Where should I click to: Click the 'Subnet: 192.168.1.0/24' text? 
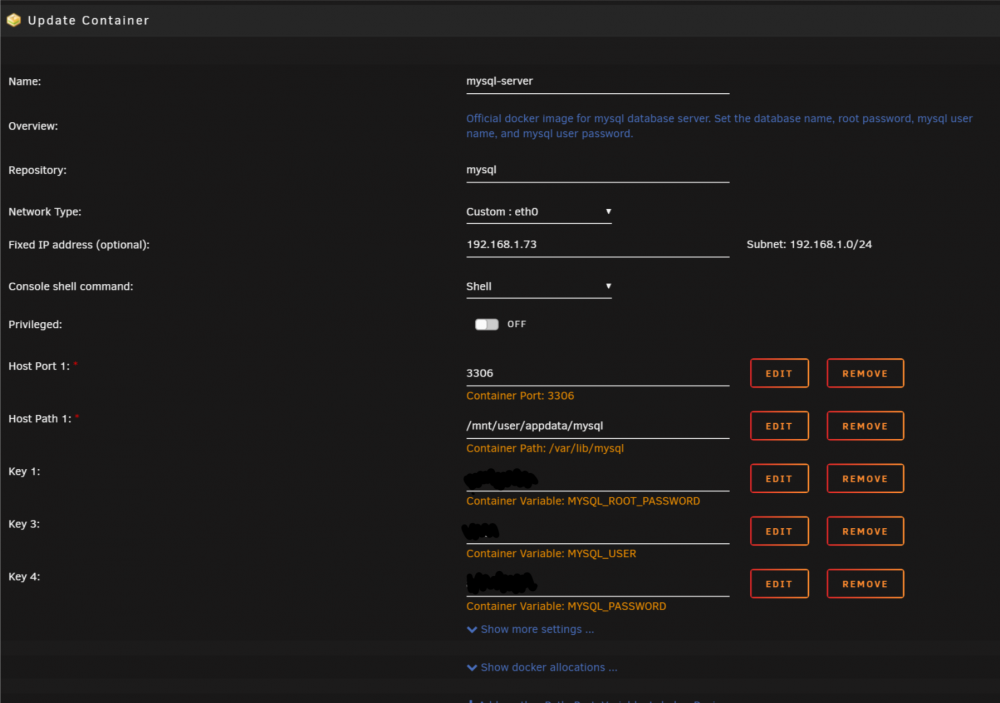[x=809, y=244]
